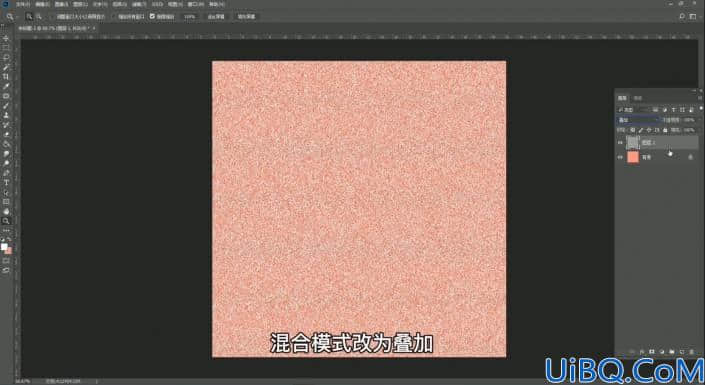Open the blend mode dropdown showing 叠加
The height and width of the screenshot is (385, 705).
pos(638,120)
